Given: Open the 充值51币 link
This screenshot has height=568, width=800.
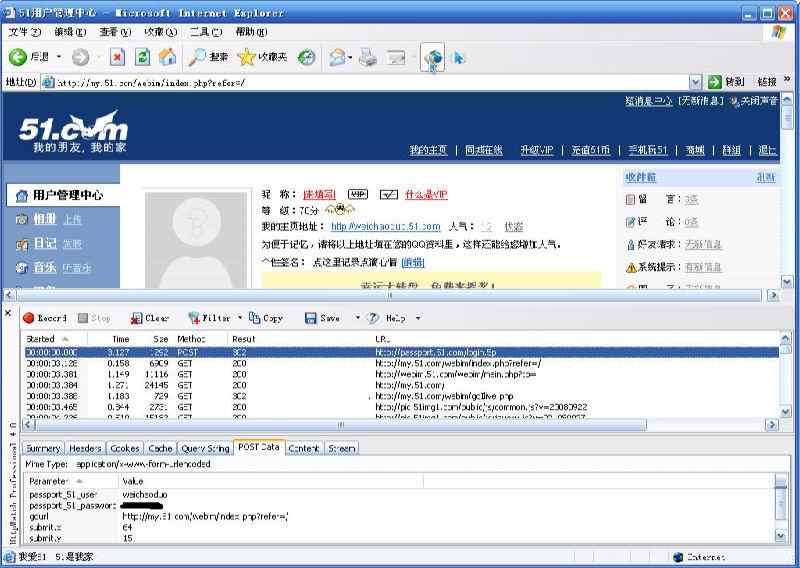Looking at the screenshot, I should tap(590, 150).
